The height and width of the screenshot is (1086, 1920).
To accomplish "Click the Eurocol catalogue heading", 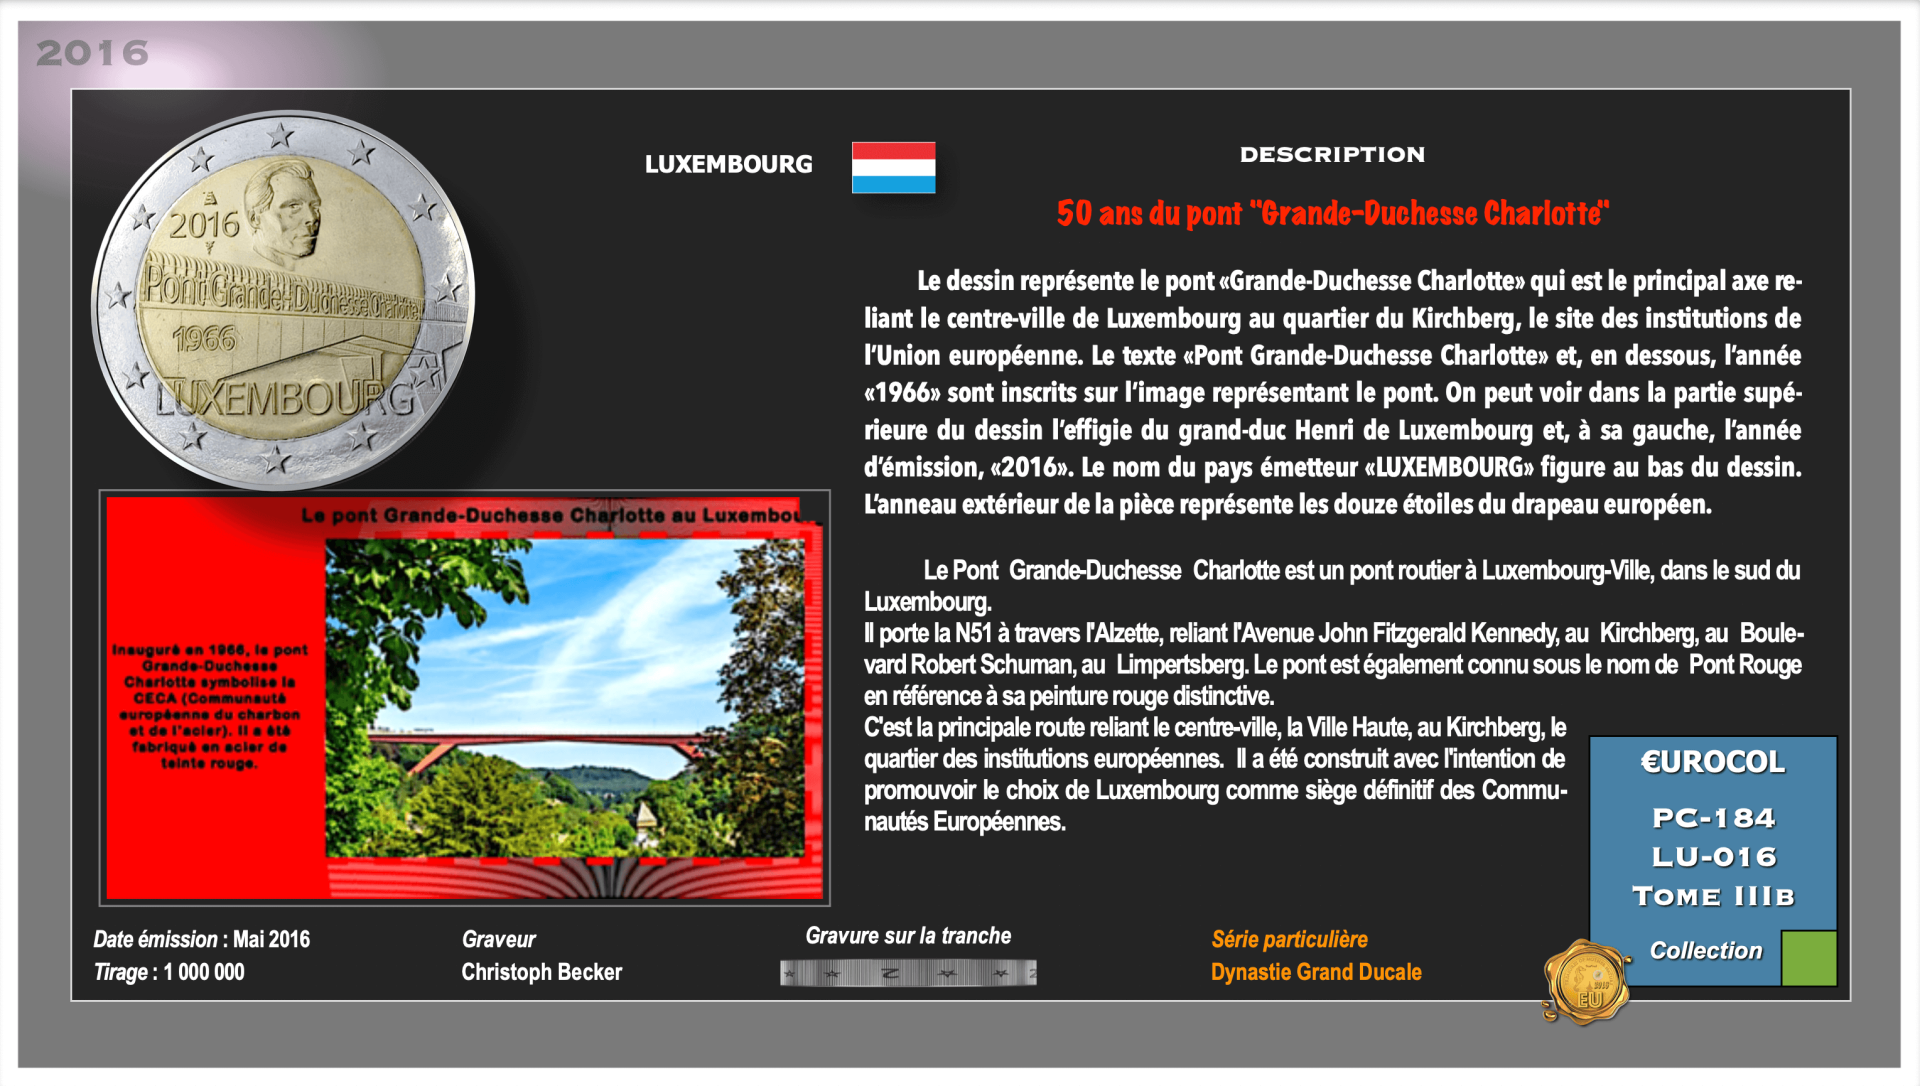I will click(1712, 762).
